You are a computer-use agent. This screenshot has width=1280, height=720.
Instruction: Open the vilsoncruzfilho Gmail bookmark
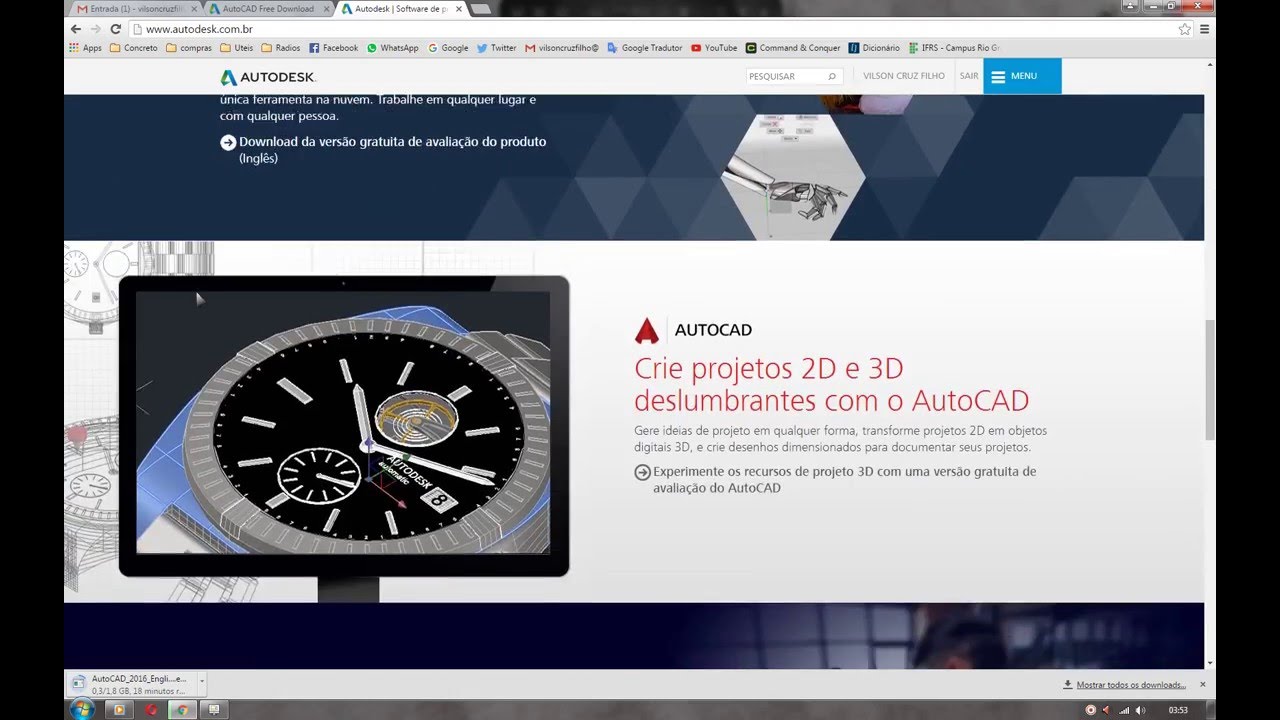(x=562, y=48)
